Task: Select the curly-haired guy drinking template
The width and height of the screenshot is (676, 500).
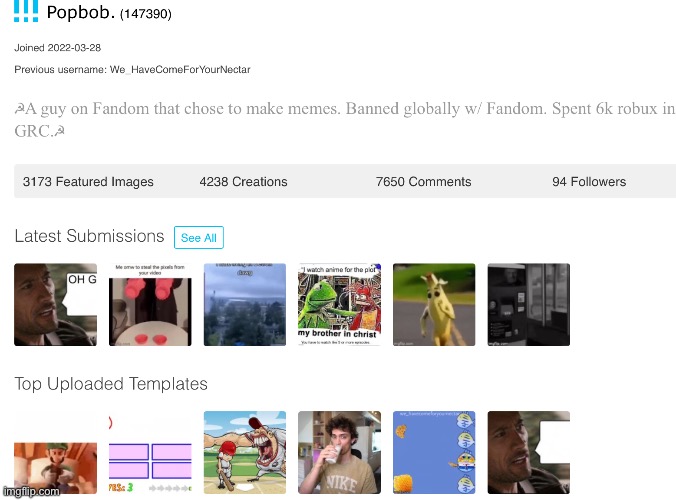Action: pos(339,452)
